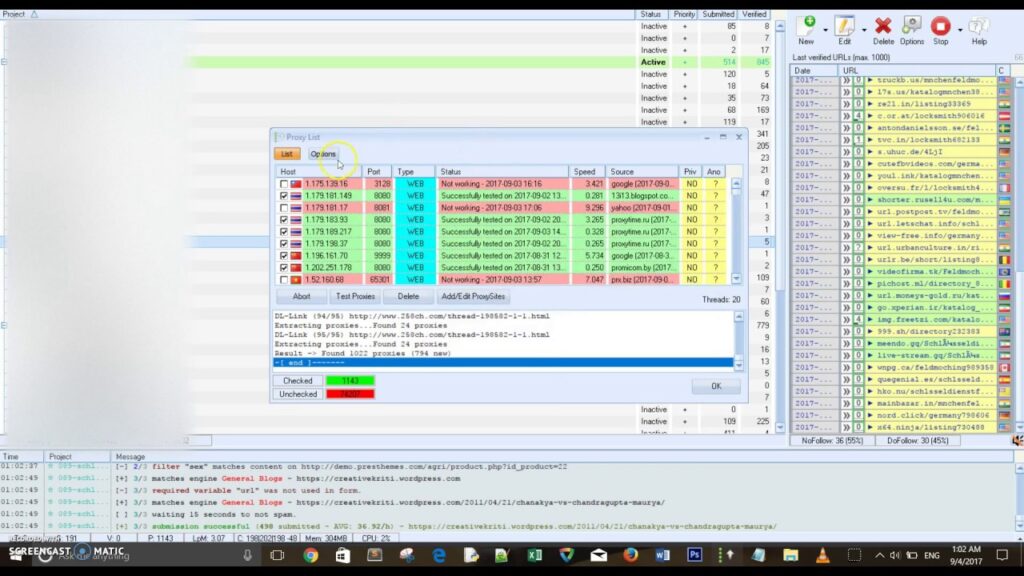The width and height of the screenshot is (1024, 576).
Task: Open Excel from the taskbar
Action: (x=535, y=555)
